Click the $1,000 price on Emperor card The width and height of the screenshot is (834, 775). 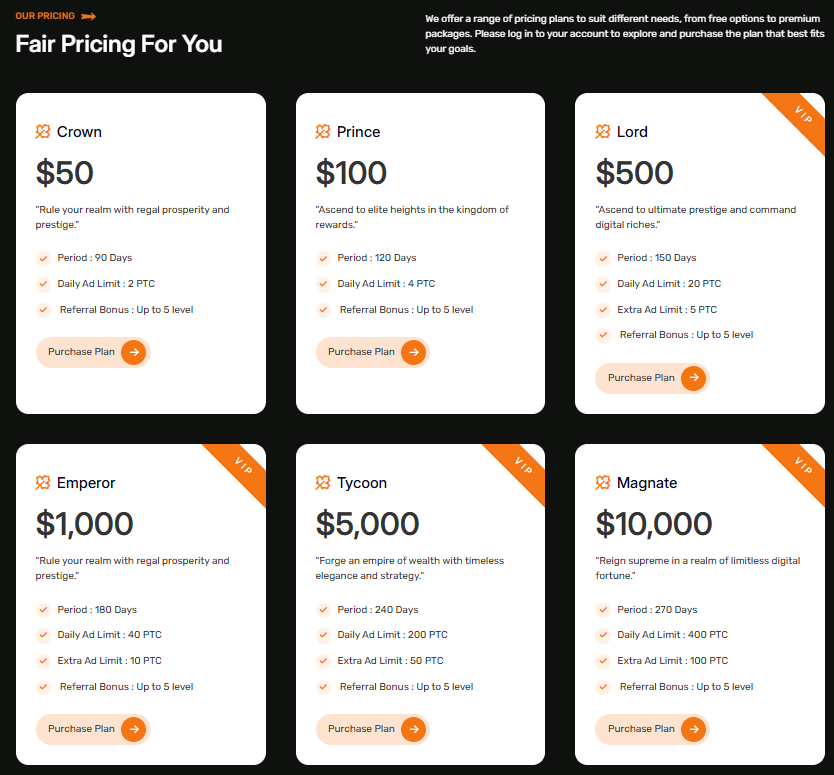(x=85, y=524)
